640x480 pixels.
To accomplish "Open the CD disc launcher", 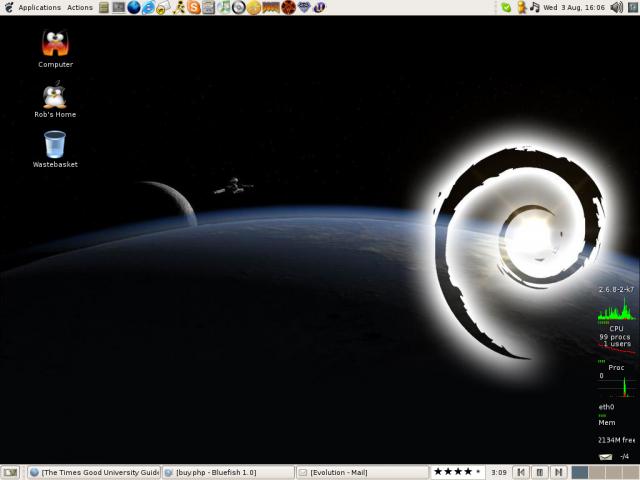I will point(239,7).
